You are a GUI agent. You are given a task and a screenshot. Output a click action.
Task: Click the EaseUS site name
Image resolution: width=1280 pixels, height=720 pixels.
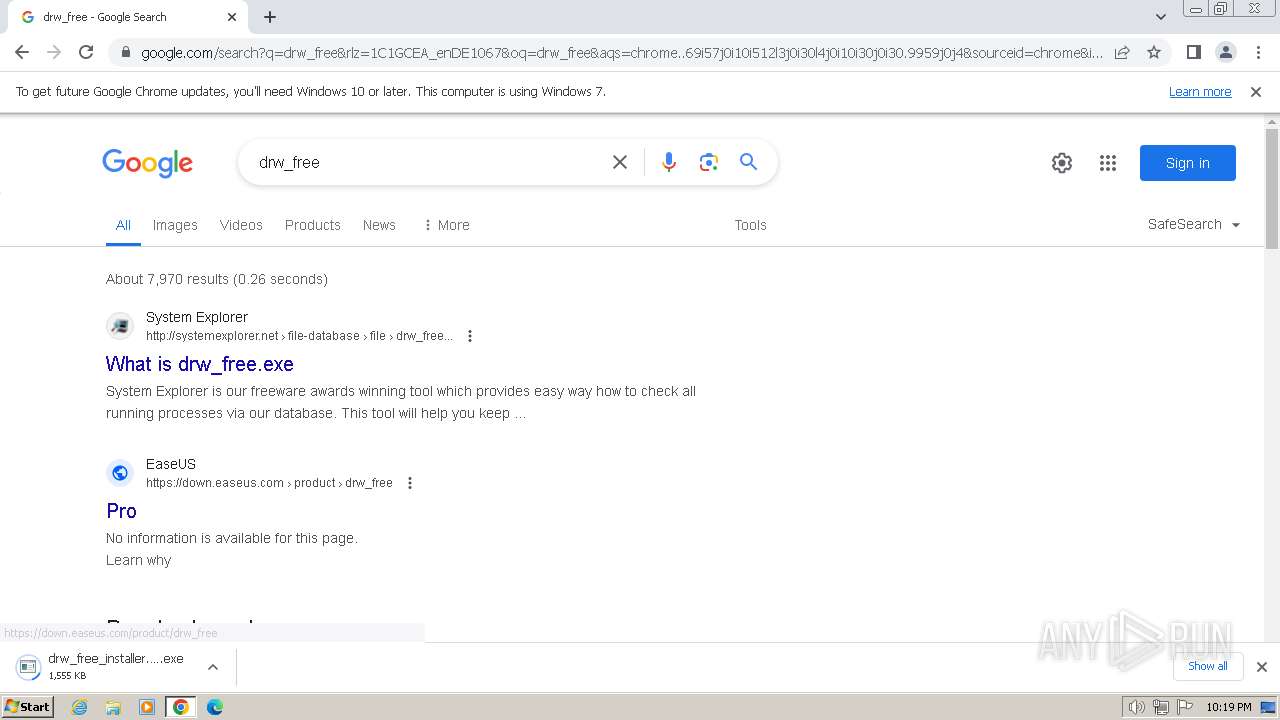tap(171, 464)
